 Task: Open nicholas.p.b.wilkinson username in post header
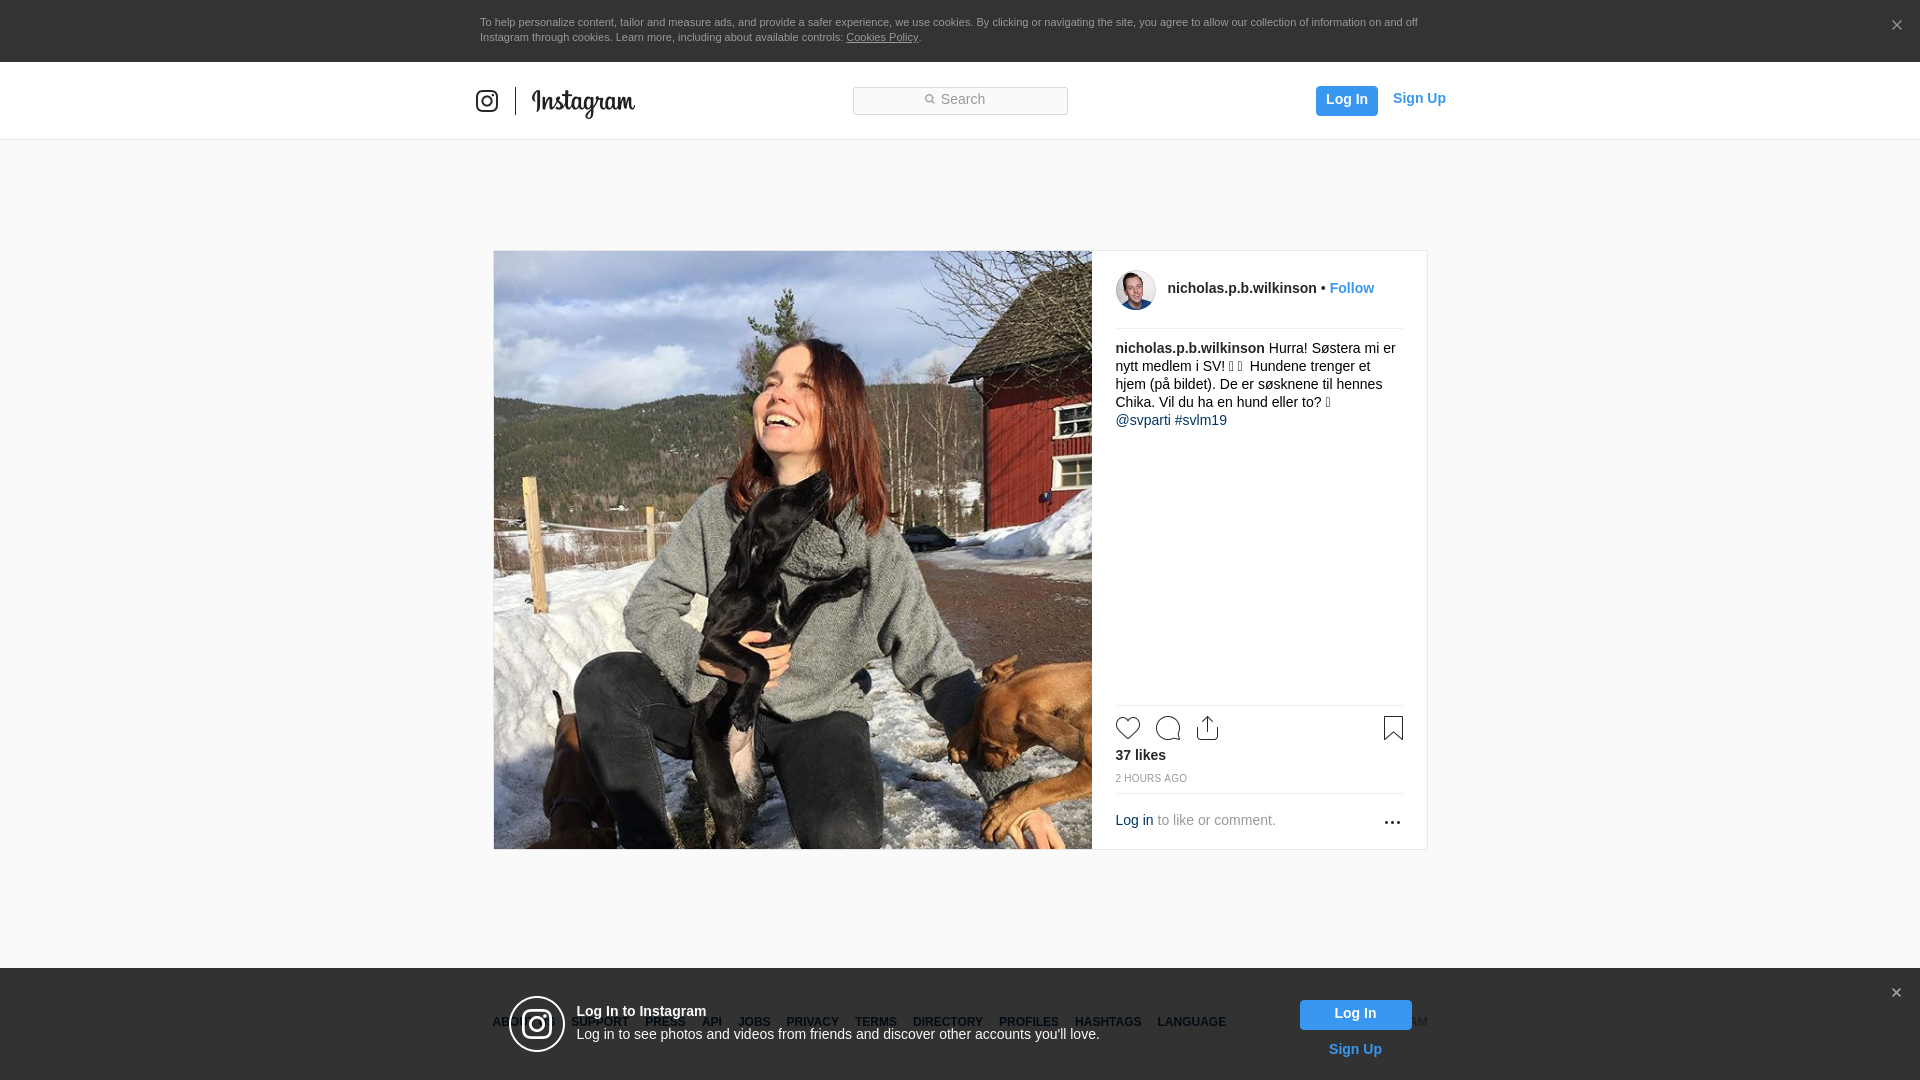pyautogui.click(x=1242, y=288)
